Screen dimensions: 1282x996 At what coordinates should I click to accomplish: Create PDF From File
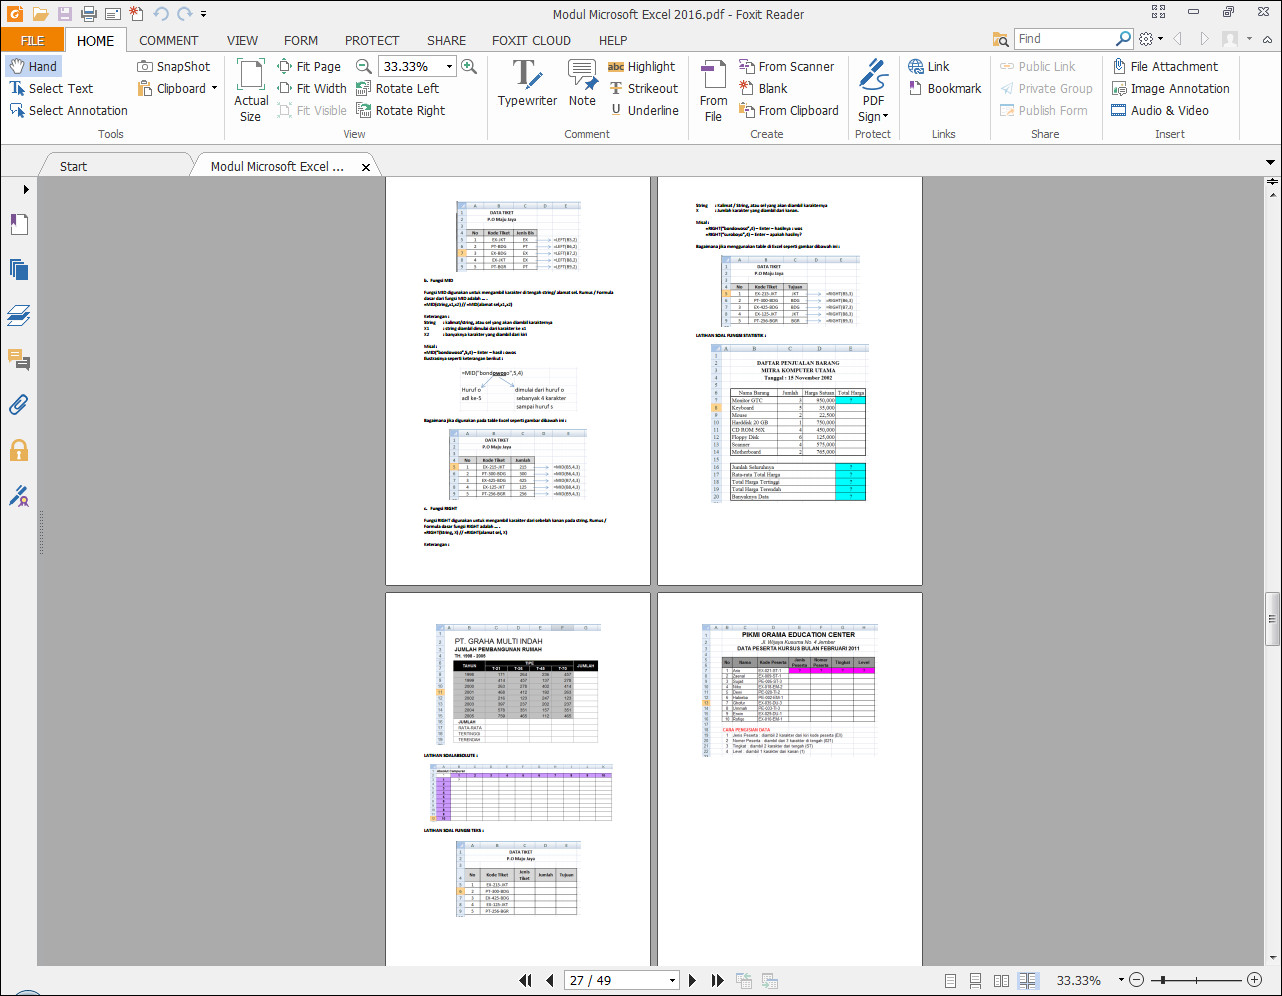click(x=713, y=90)
